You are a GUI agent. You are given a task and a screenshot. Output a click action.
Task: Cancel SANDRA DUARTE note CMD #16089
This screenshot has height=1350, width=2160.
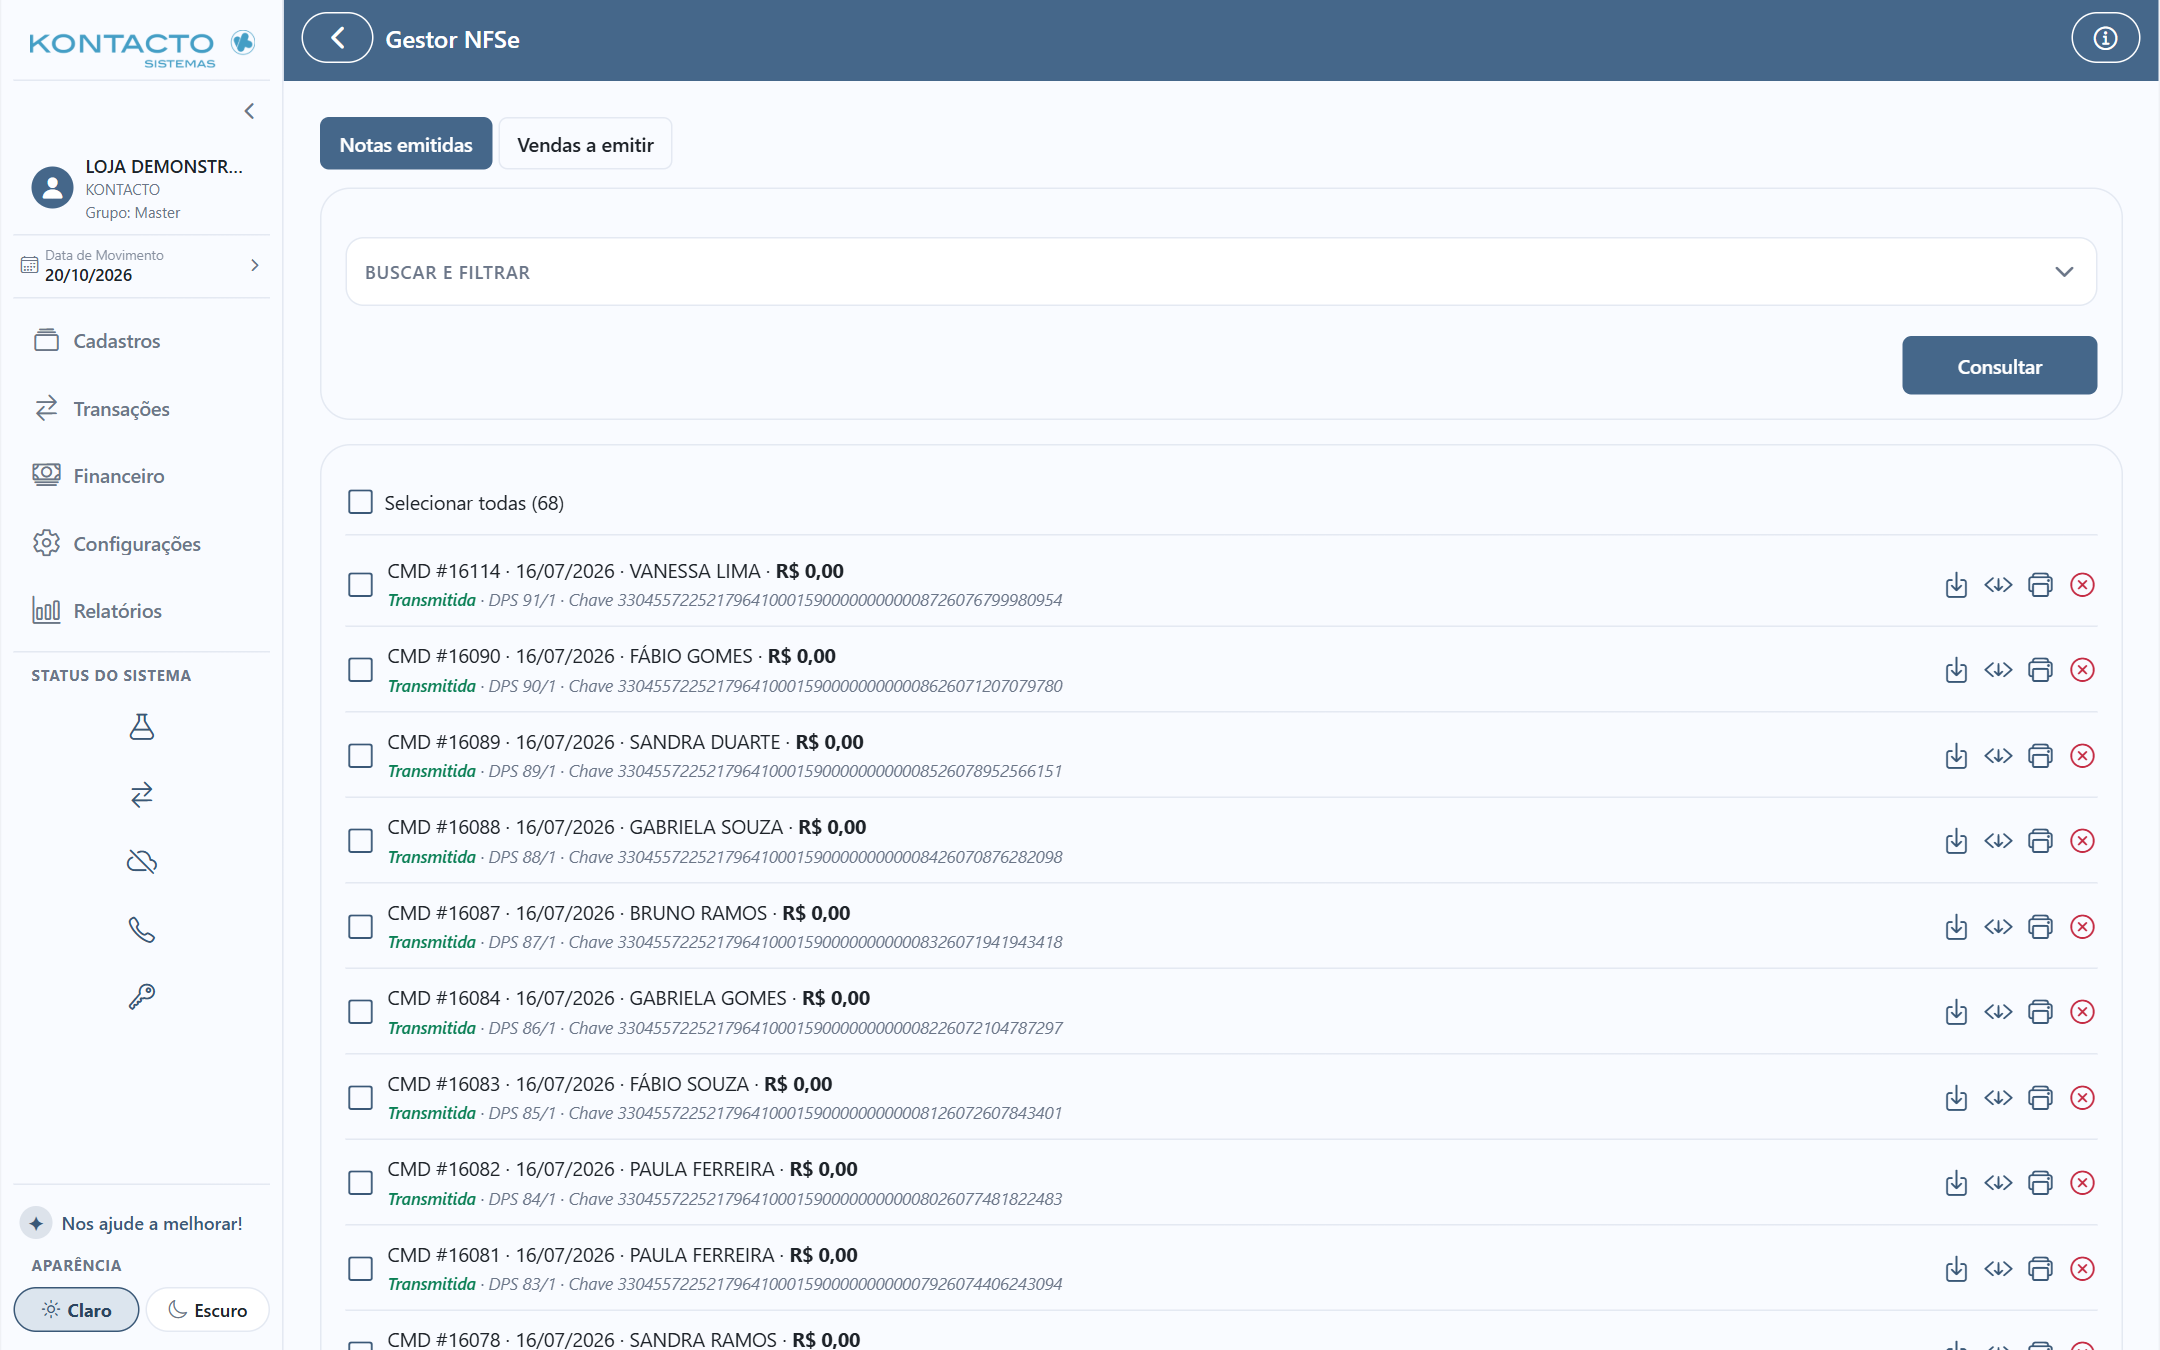[2082, 756]
